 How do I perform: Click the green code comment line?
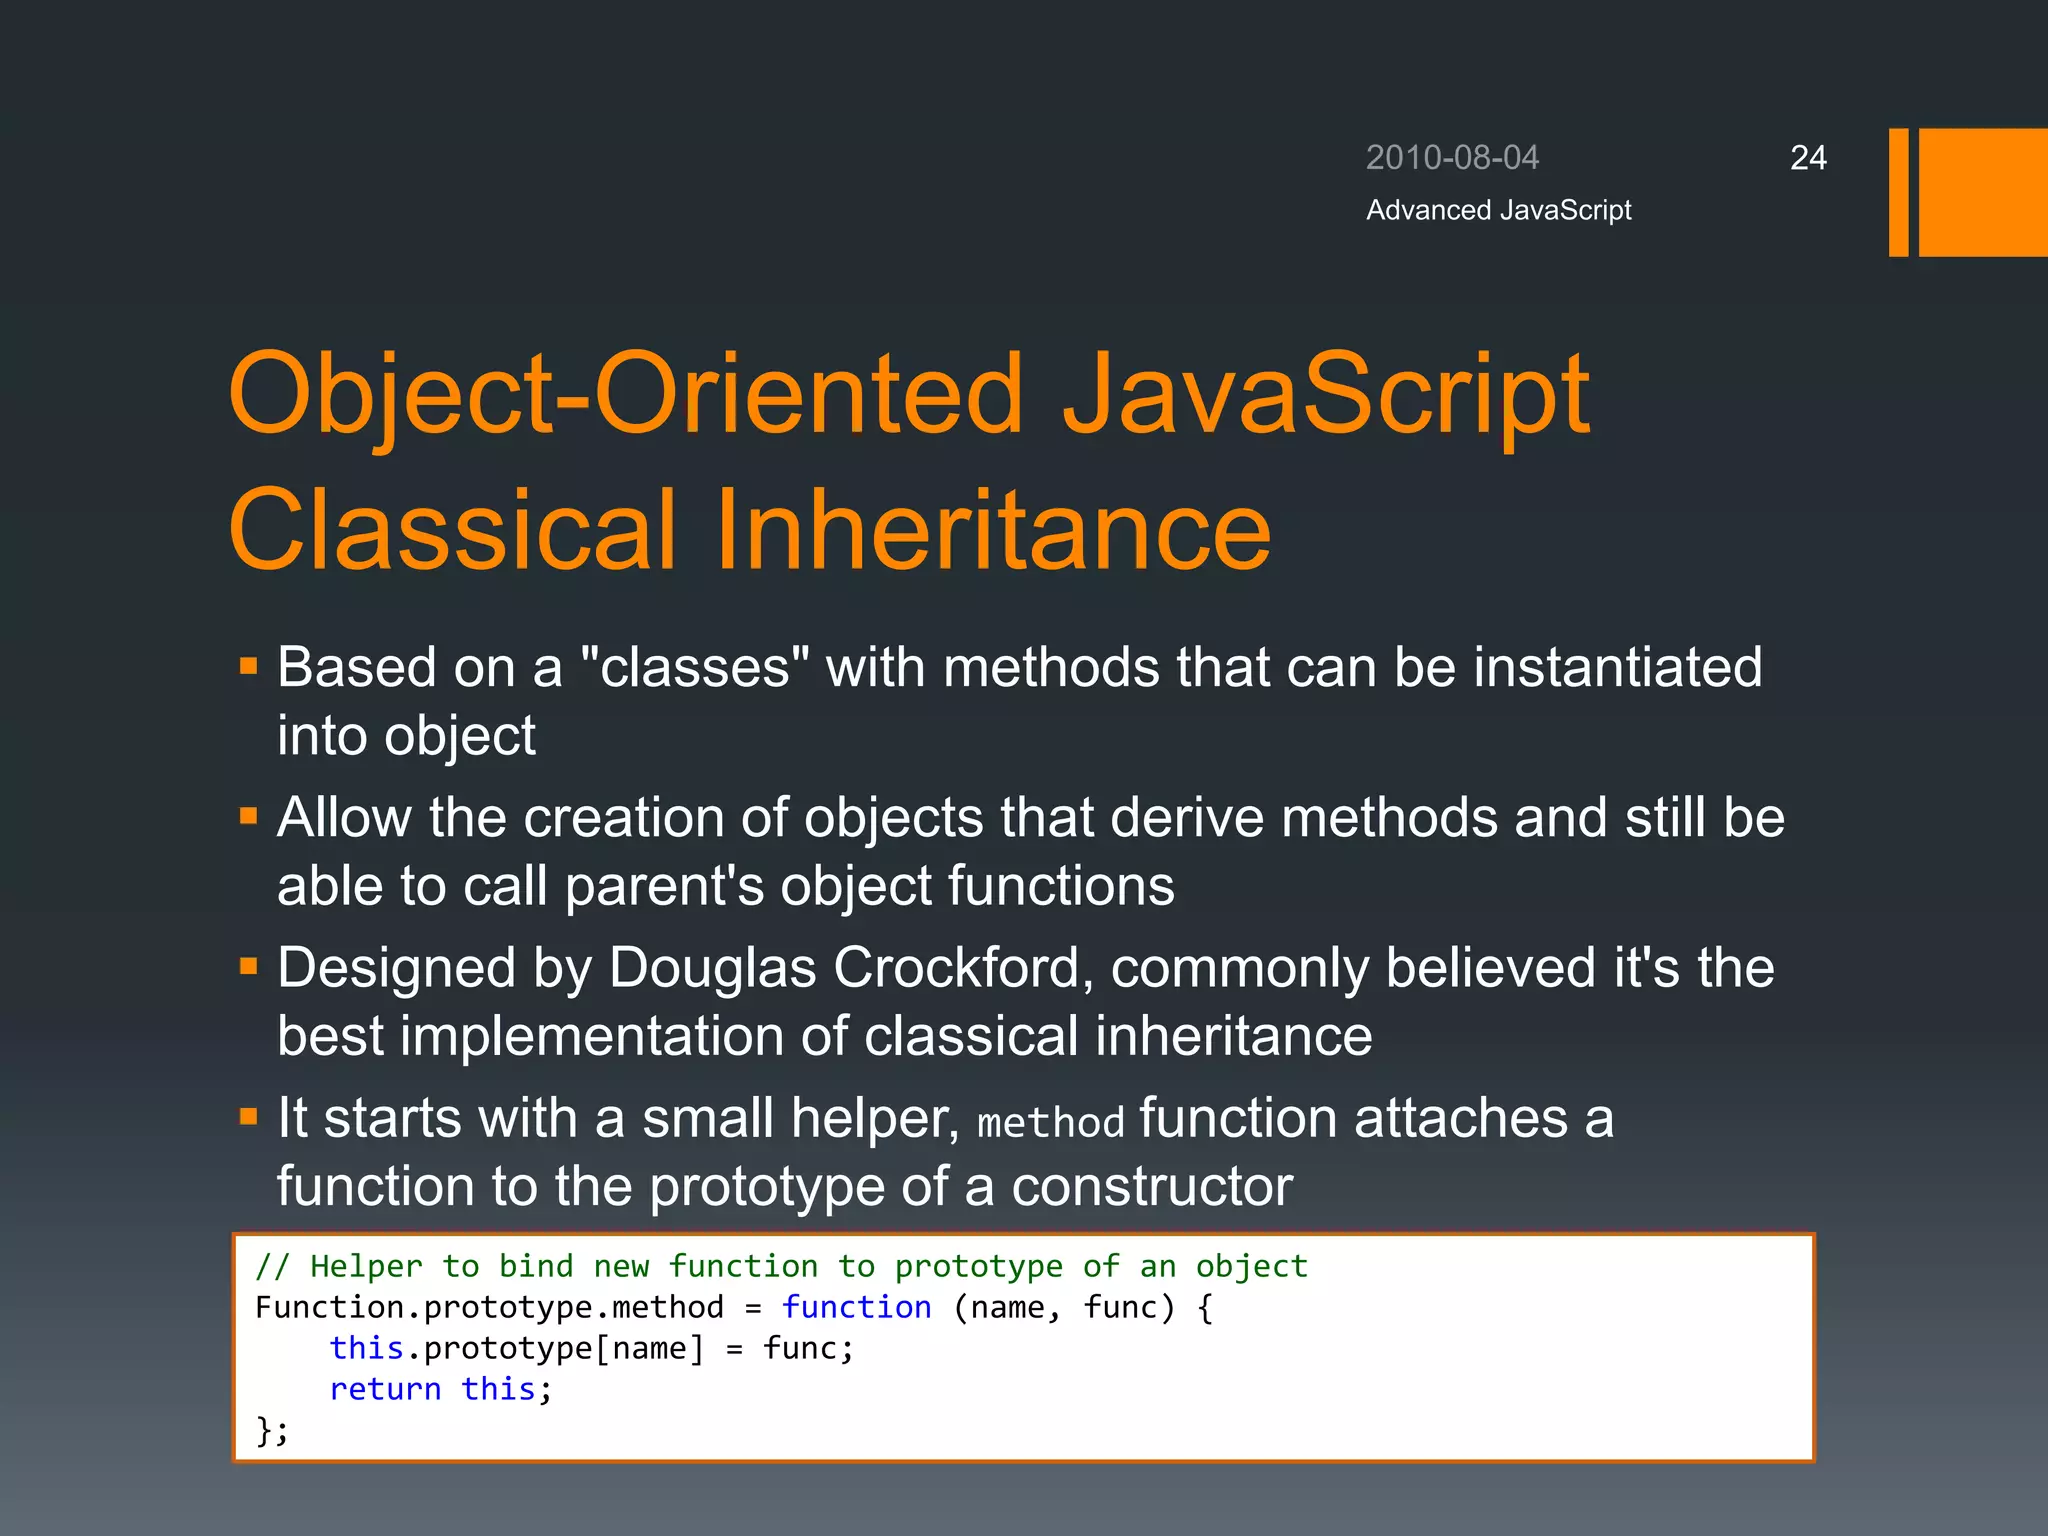(781, 1266)
